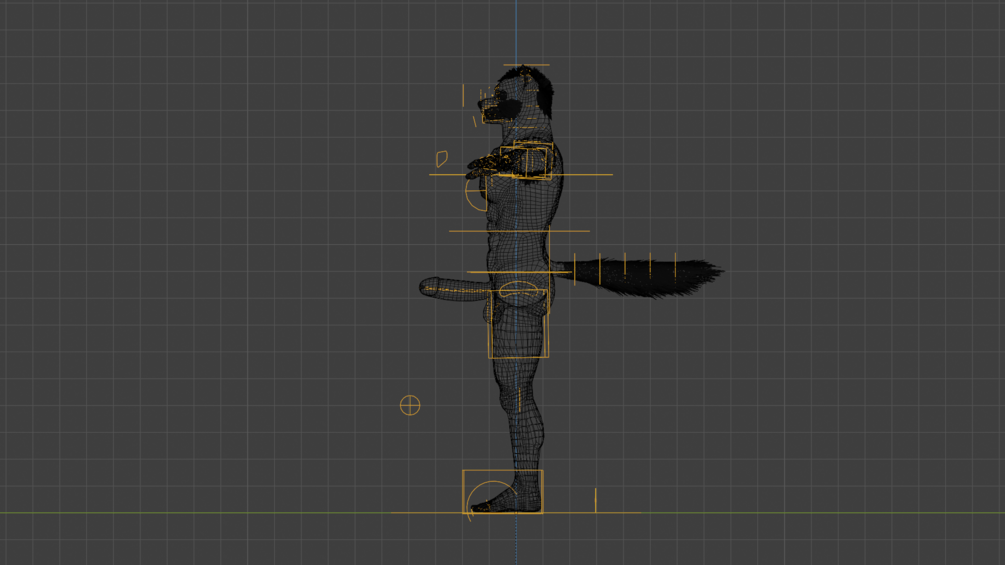Select the vertical line marker behind the heel
This screenshot has height=565, width=1005.
point(595,500)
